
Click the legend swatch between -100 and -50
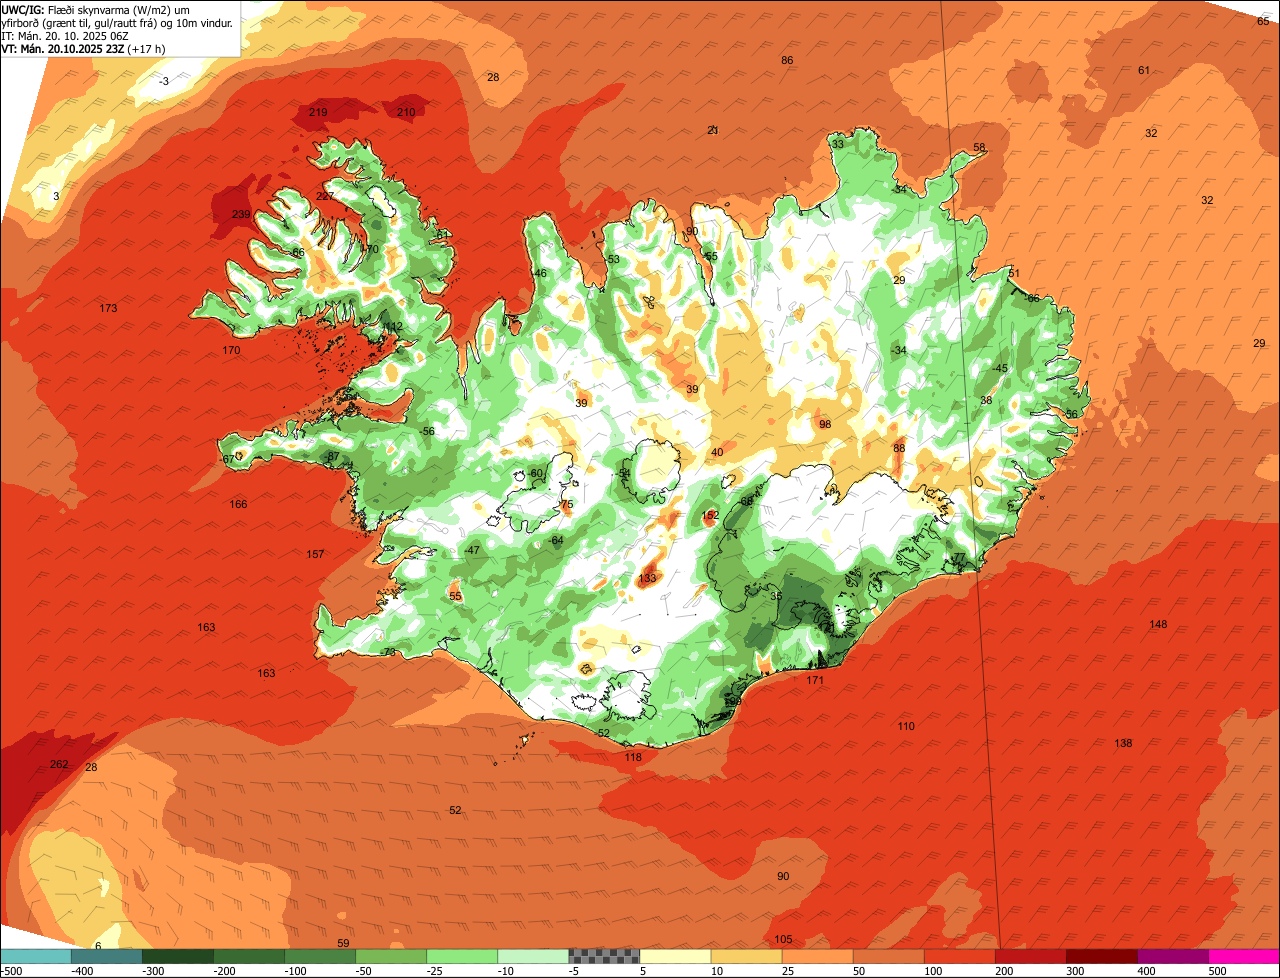coord(320,956)
